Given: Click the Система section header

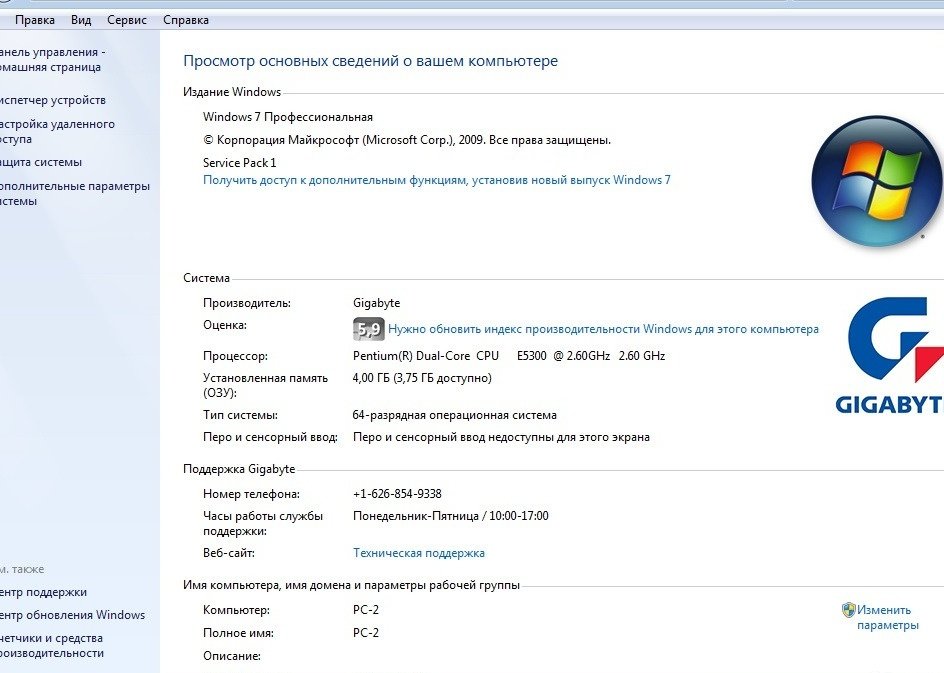Looking at the screenshot, I should tap(206, 278).
